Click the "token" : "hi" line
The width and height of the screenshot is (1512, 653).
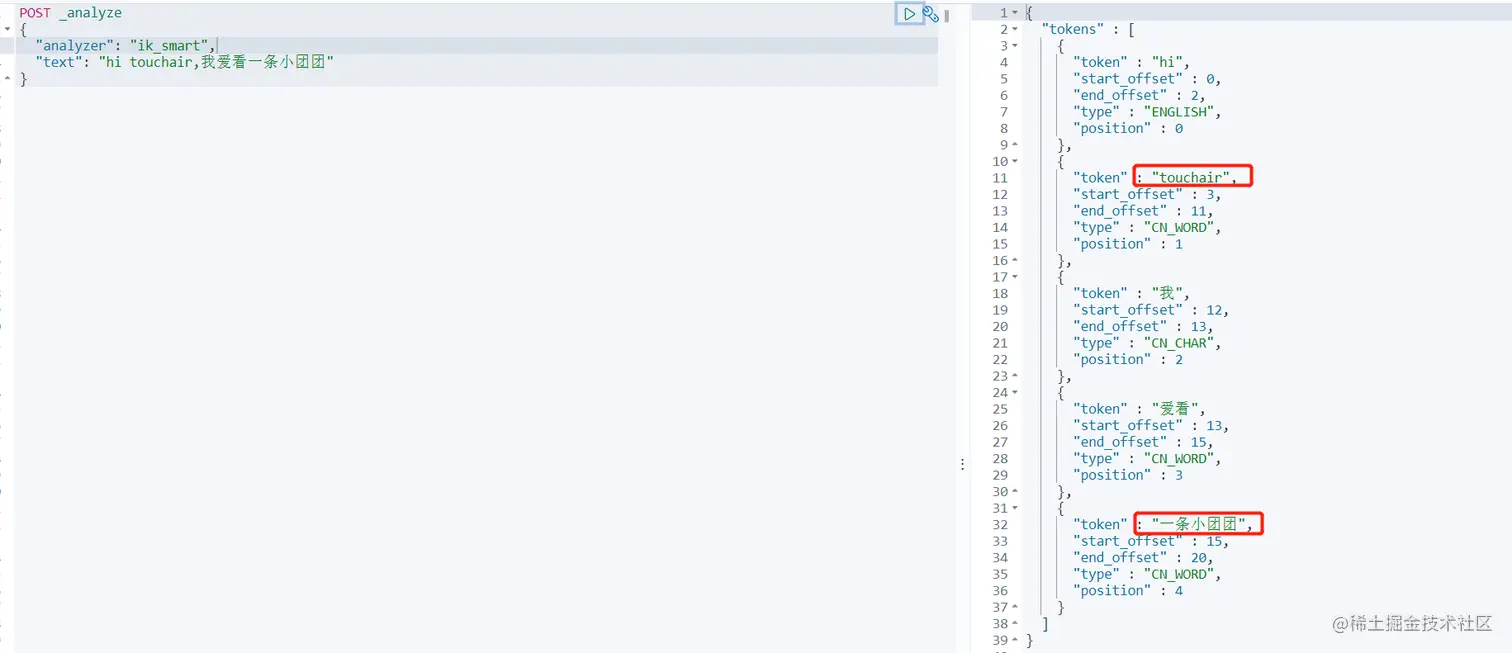(x=1131, y=62)
